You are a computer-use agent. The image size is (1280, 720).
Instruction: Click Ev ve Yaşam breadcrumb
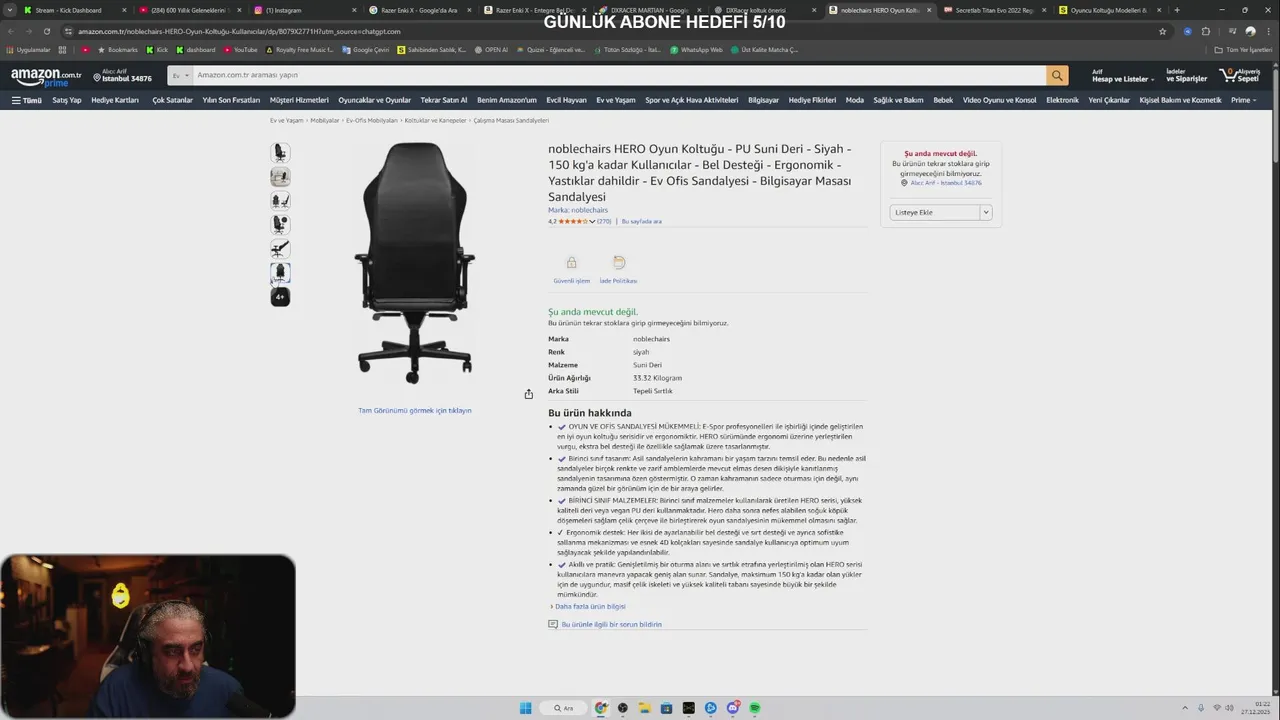(x=286, y=120)
